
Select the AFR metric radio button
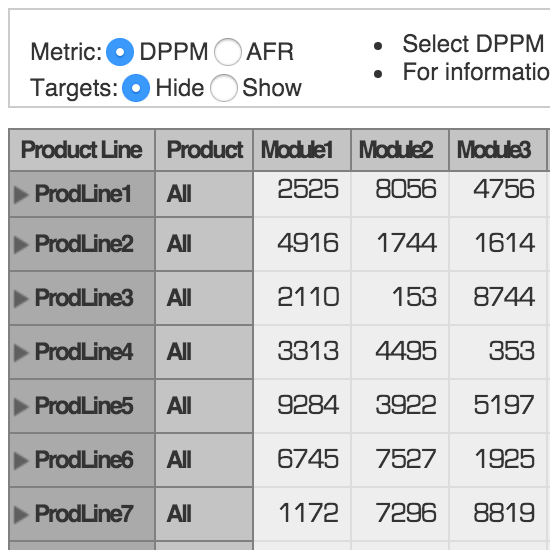228,52
